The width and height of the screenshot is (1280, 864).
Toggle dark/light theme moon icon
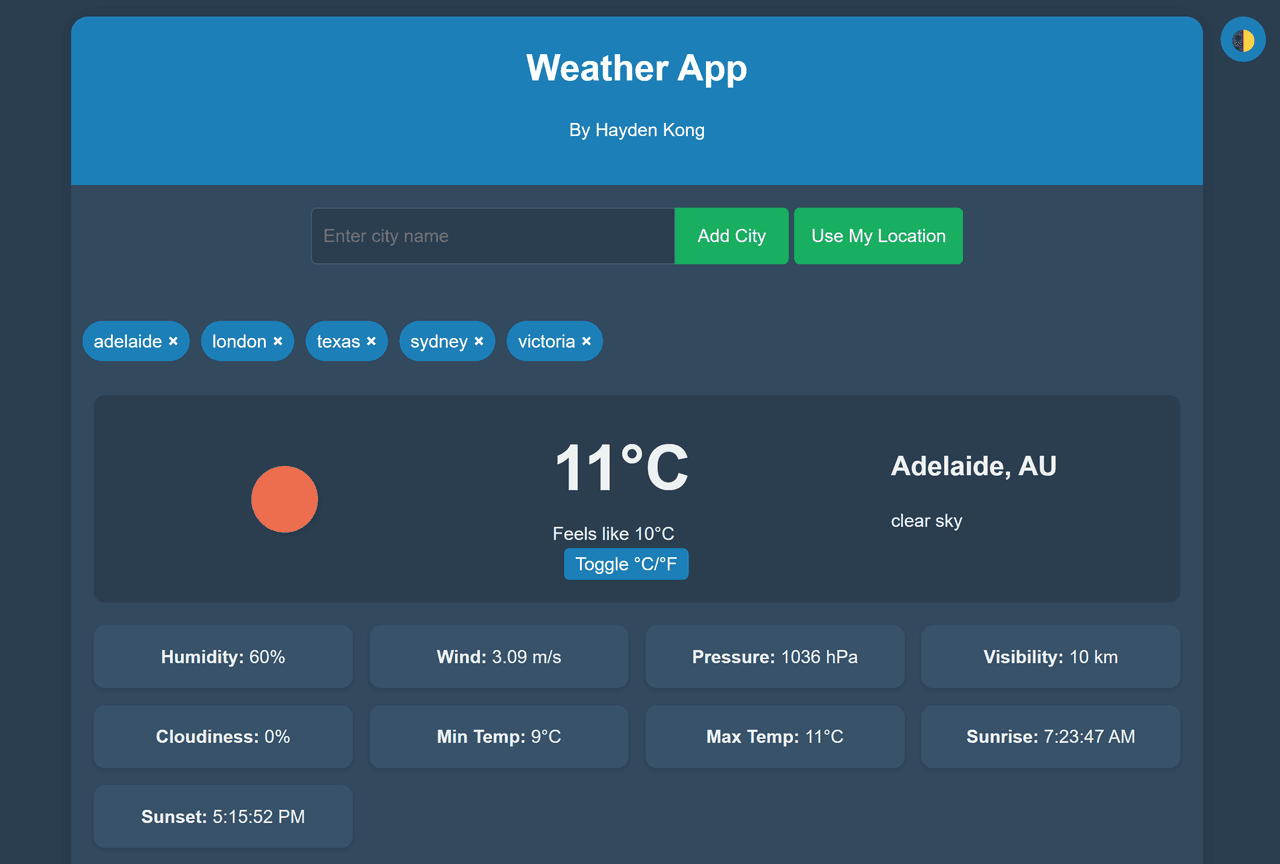1243,40
